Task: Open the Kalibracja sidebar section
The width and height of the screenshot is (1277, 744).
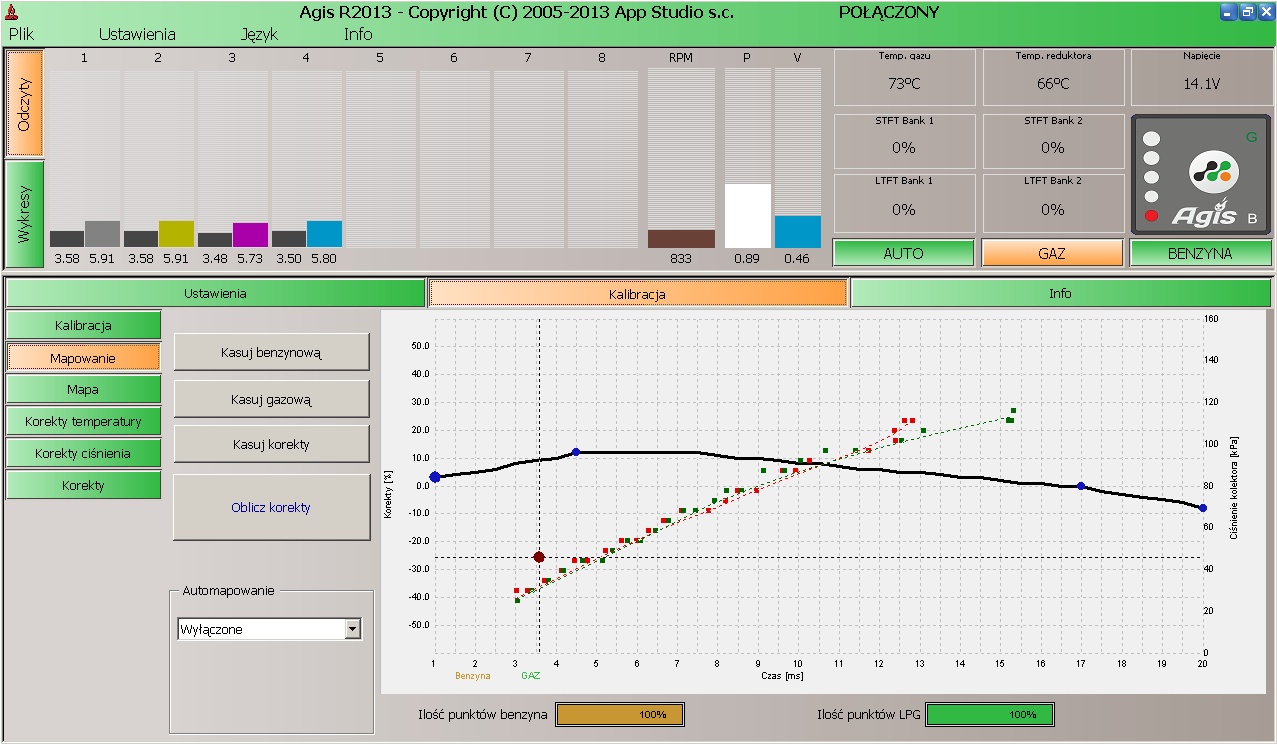Action: pos(83,325)
